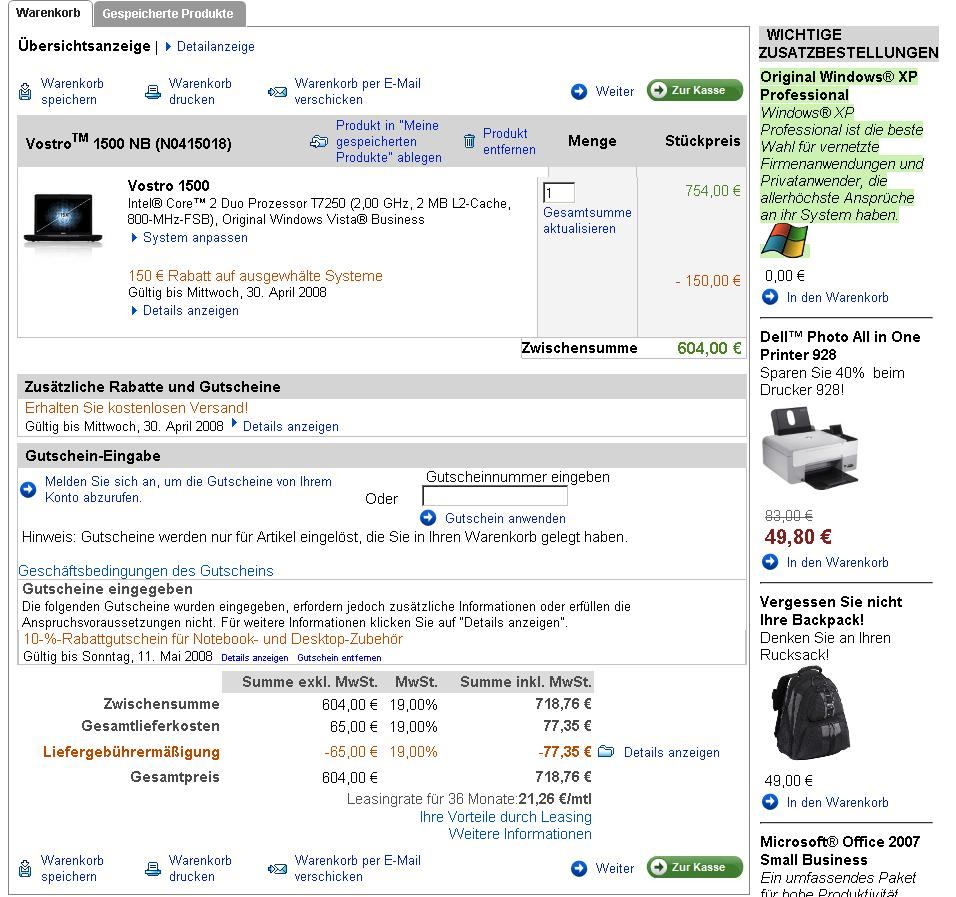Click the folder icon for saved products
This screenshot has width=956, height=897.
(x=319, y=141)
